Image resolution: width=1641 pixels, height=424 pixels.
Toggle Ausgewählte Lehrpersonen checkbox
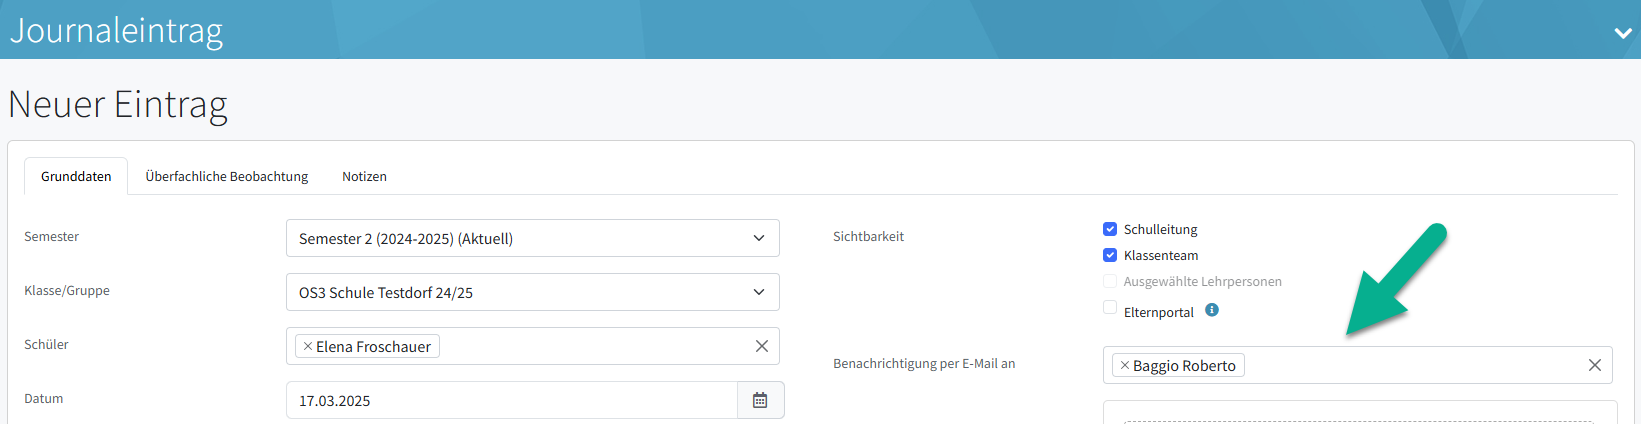pos(1110,281)
